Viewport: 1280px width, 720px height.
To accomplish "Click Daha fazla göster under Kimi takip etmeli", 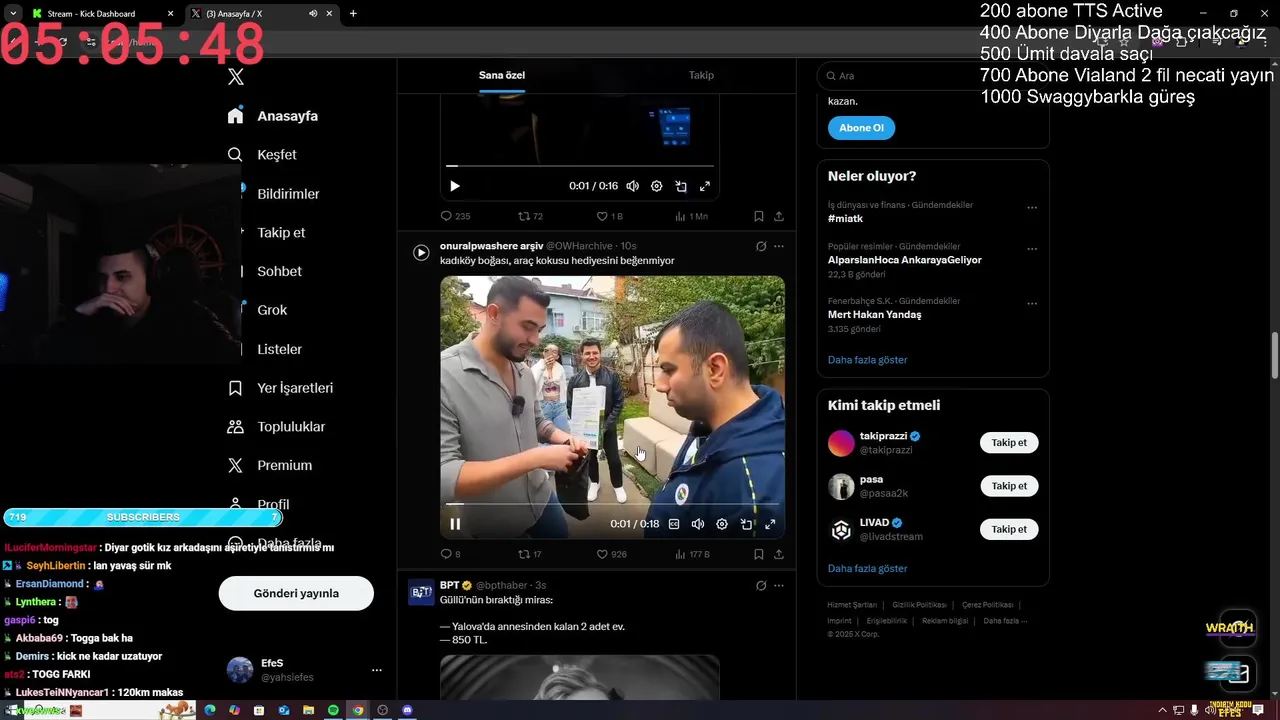I will pos(868,569).
